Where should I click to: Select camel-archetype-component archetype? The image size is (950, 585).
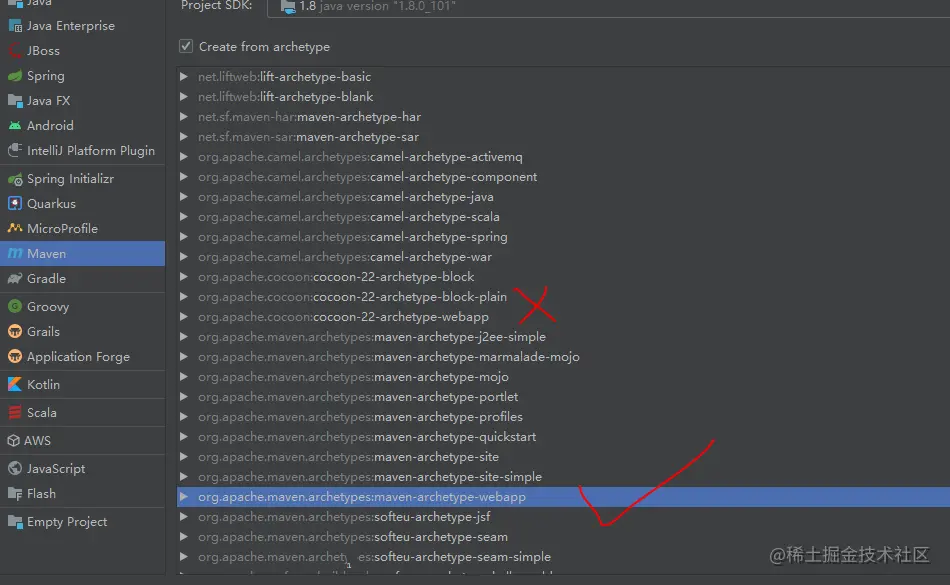coord(367,177)
